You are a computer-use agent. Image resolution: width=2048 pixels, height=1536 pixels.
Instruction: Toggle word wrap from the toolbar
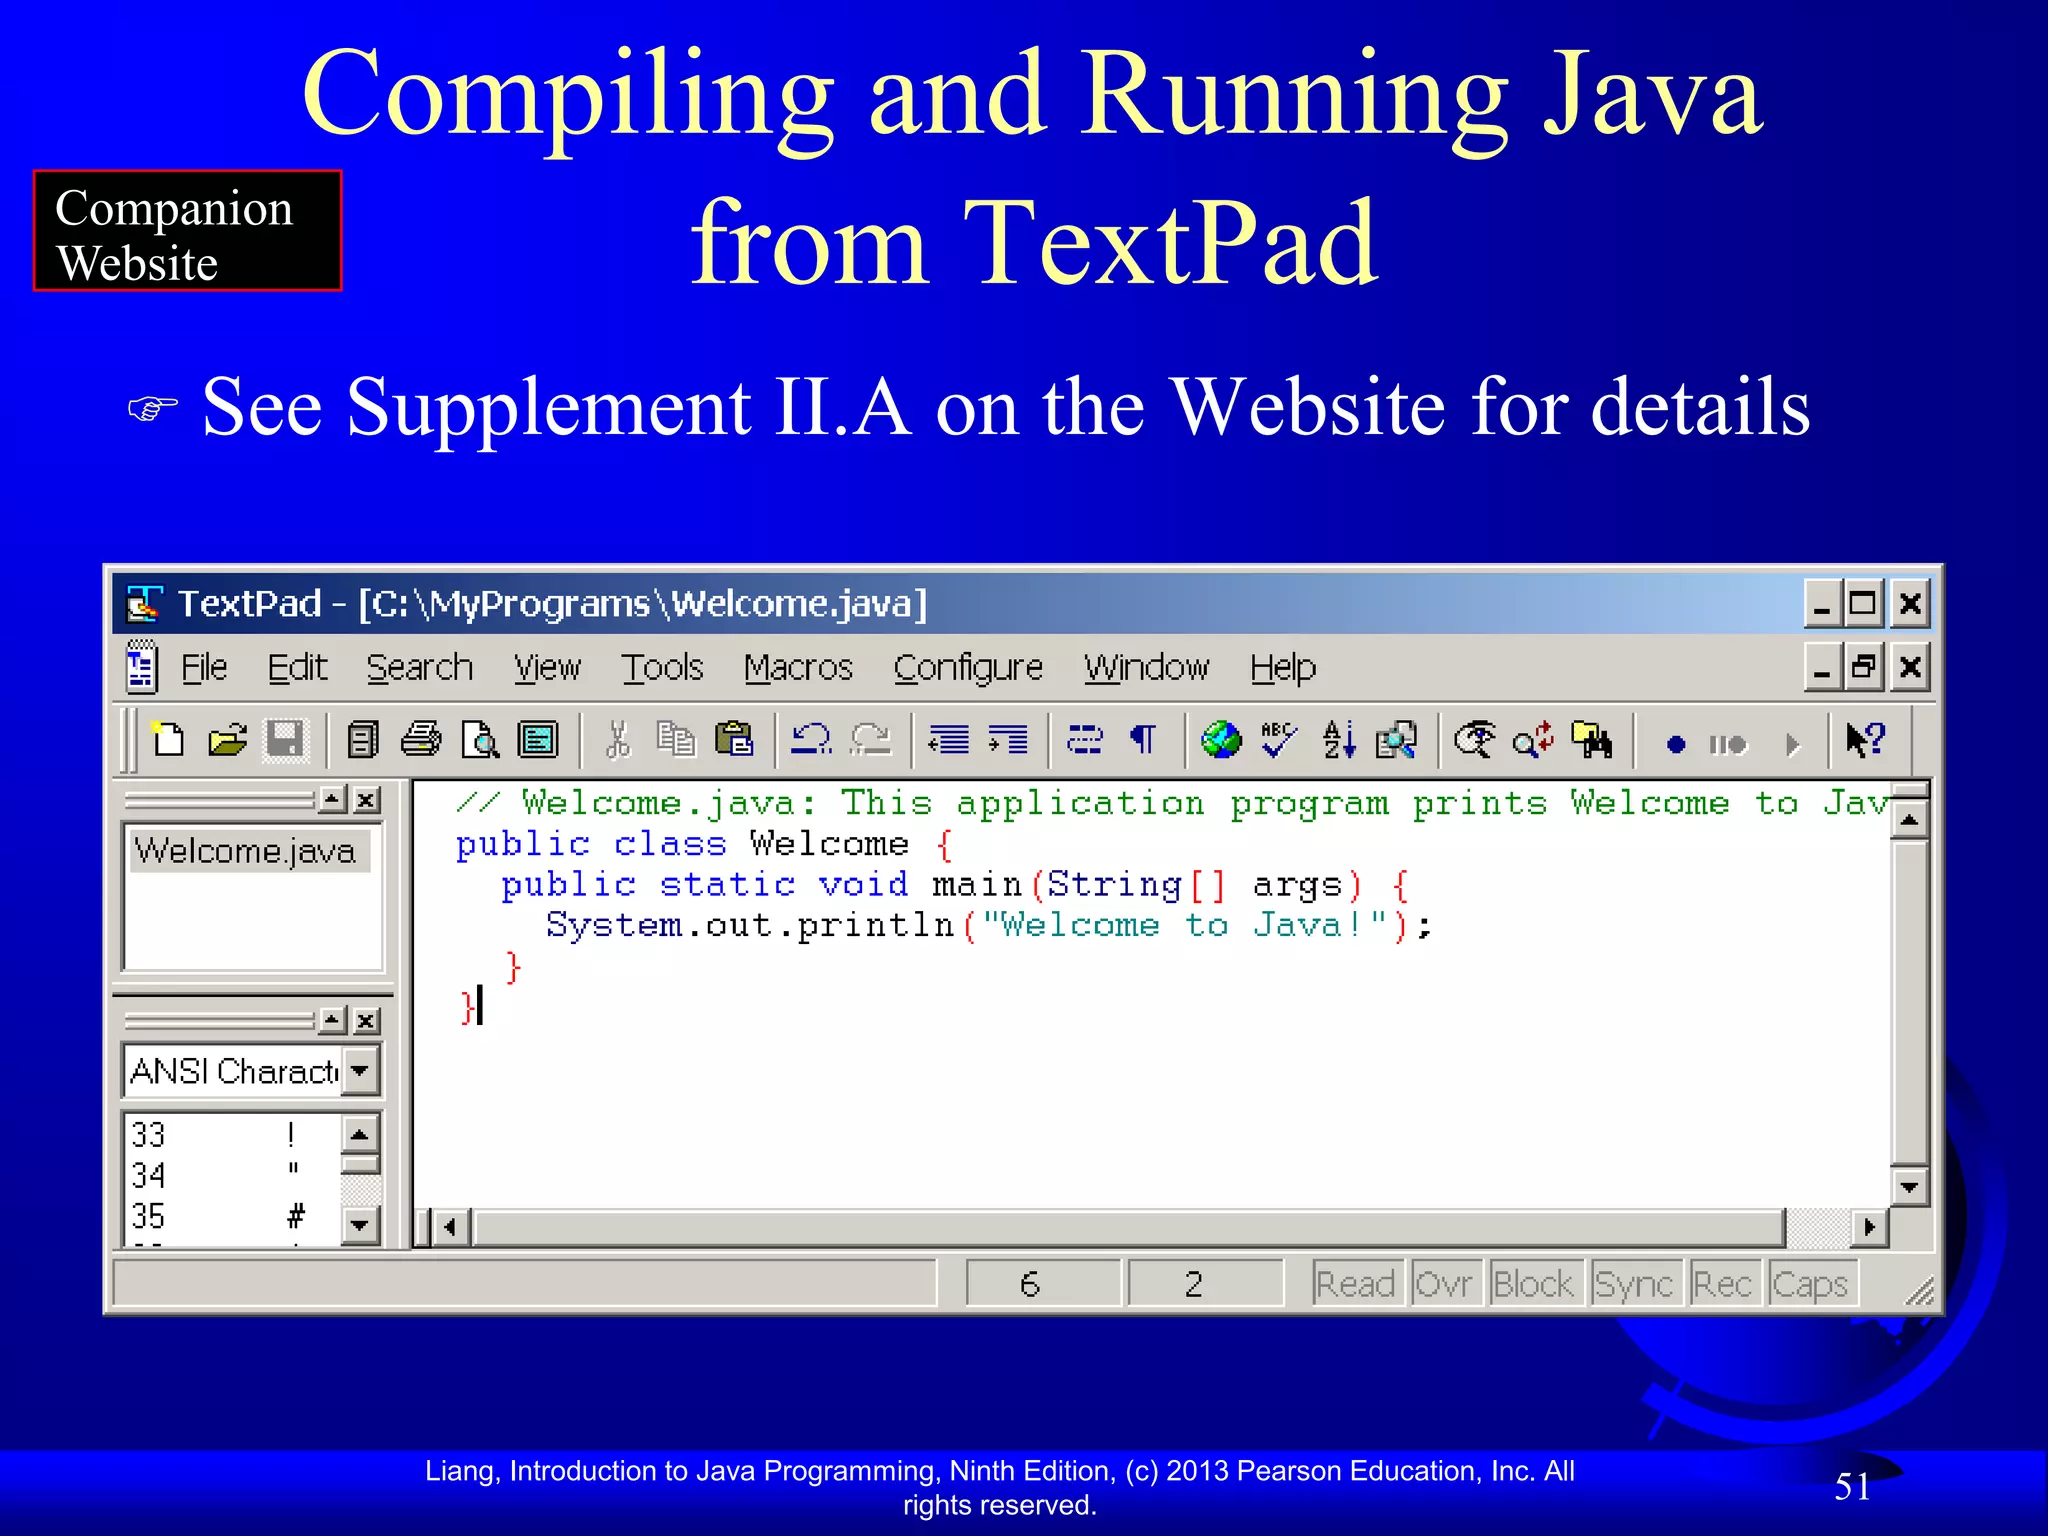point(1084,741)
